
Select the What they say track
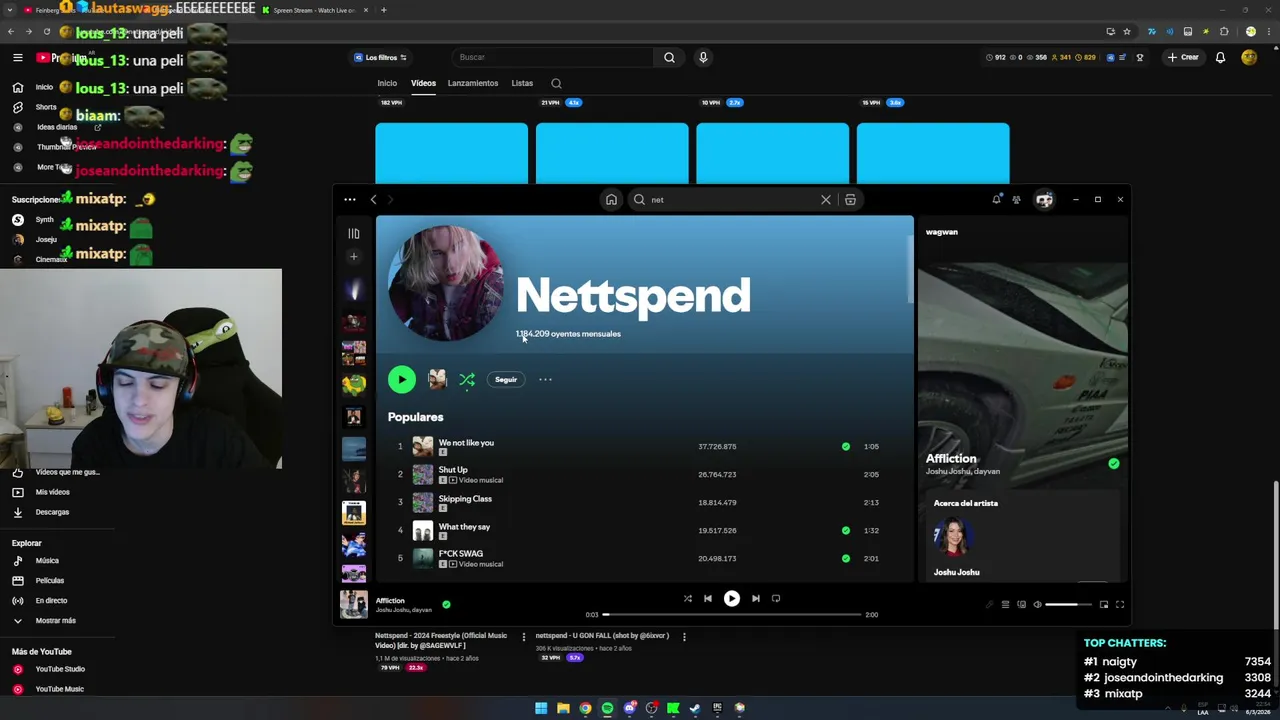coord(645,530)
